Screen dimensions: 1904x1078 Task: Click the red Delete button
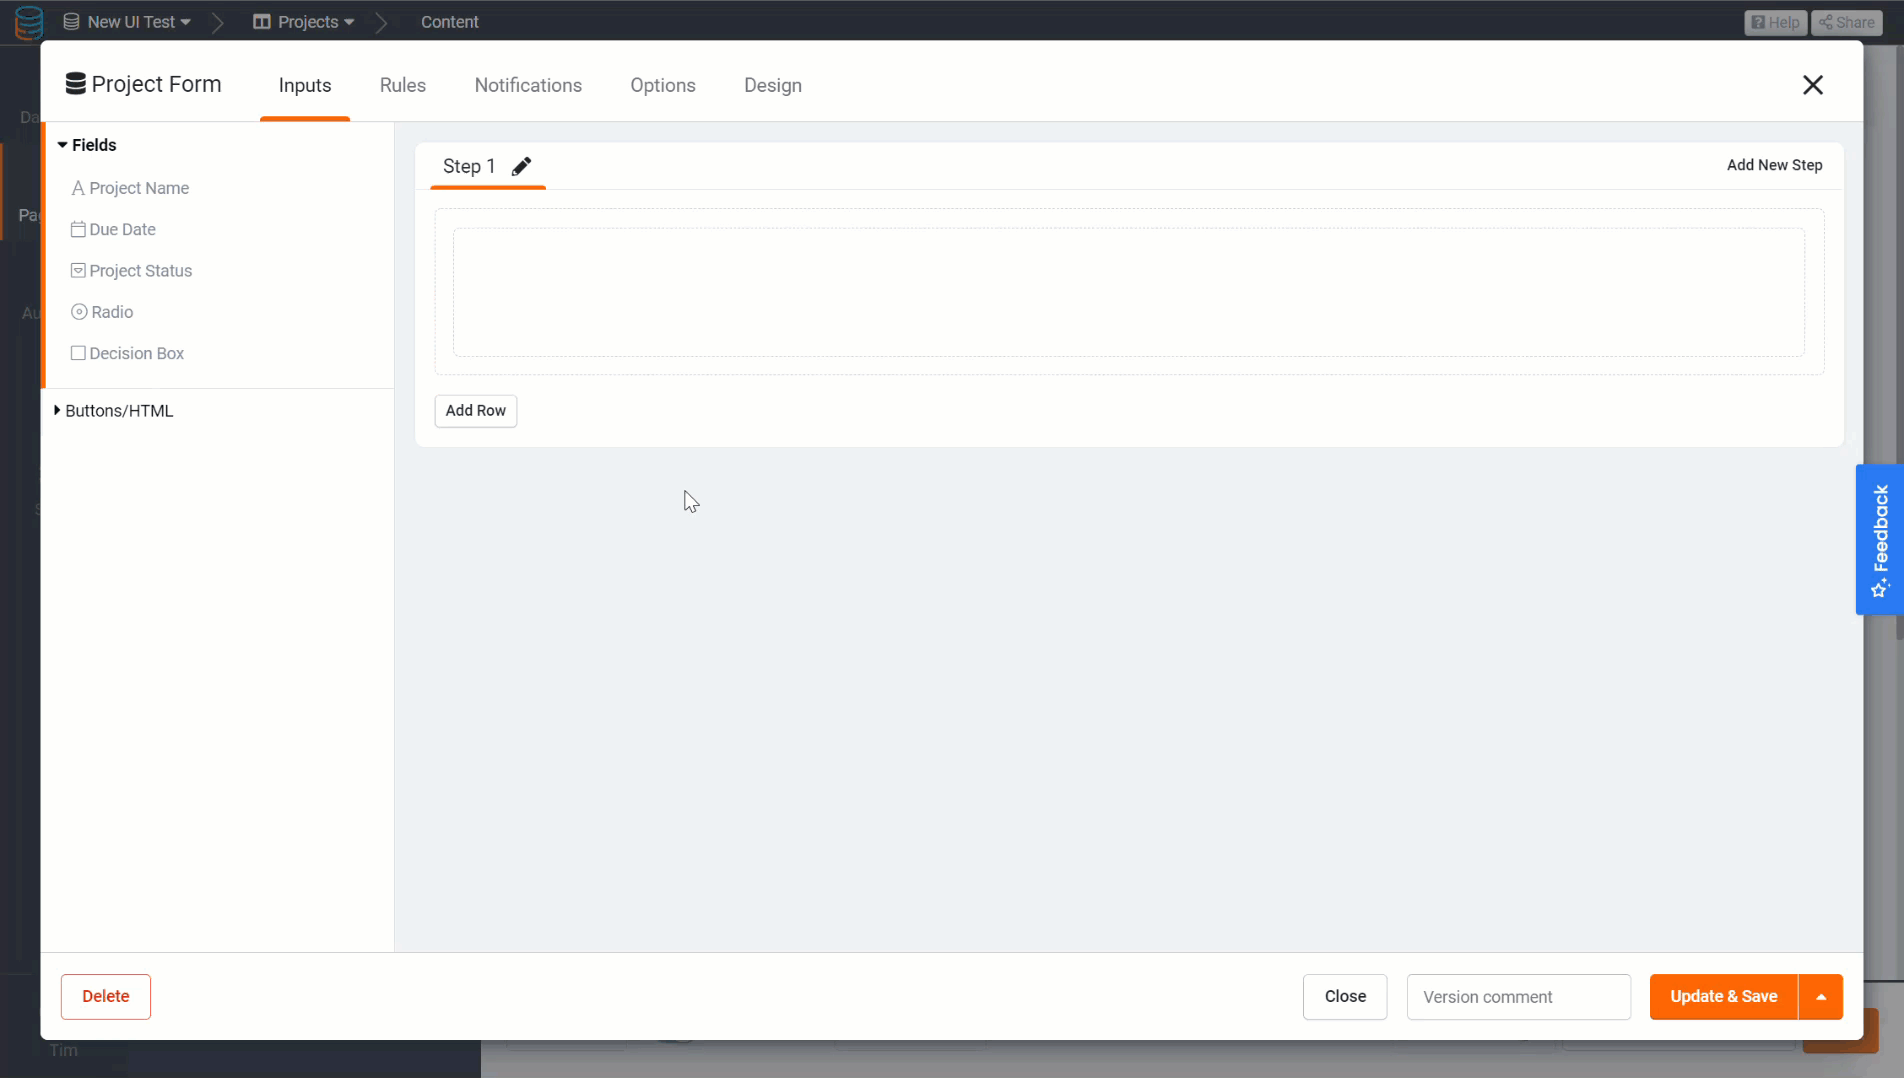pyautogui.click(x=106, y=997)
